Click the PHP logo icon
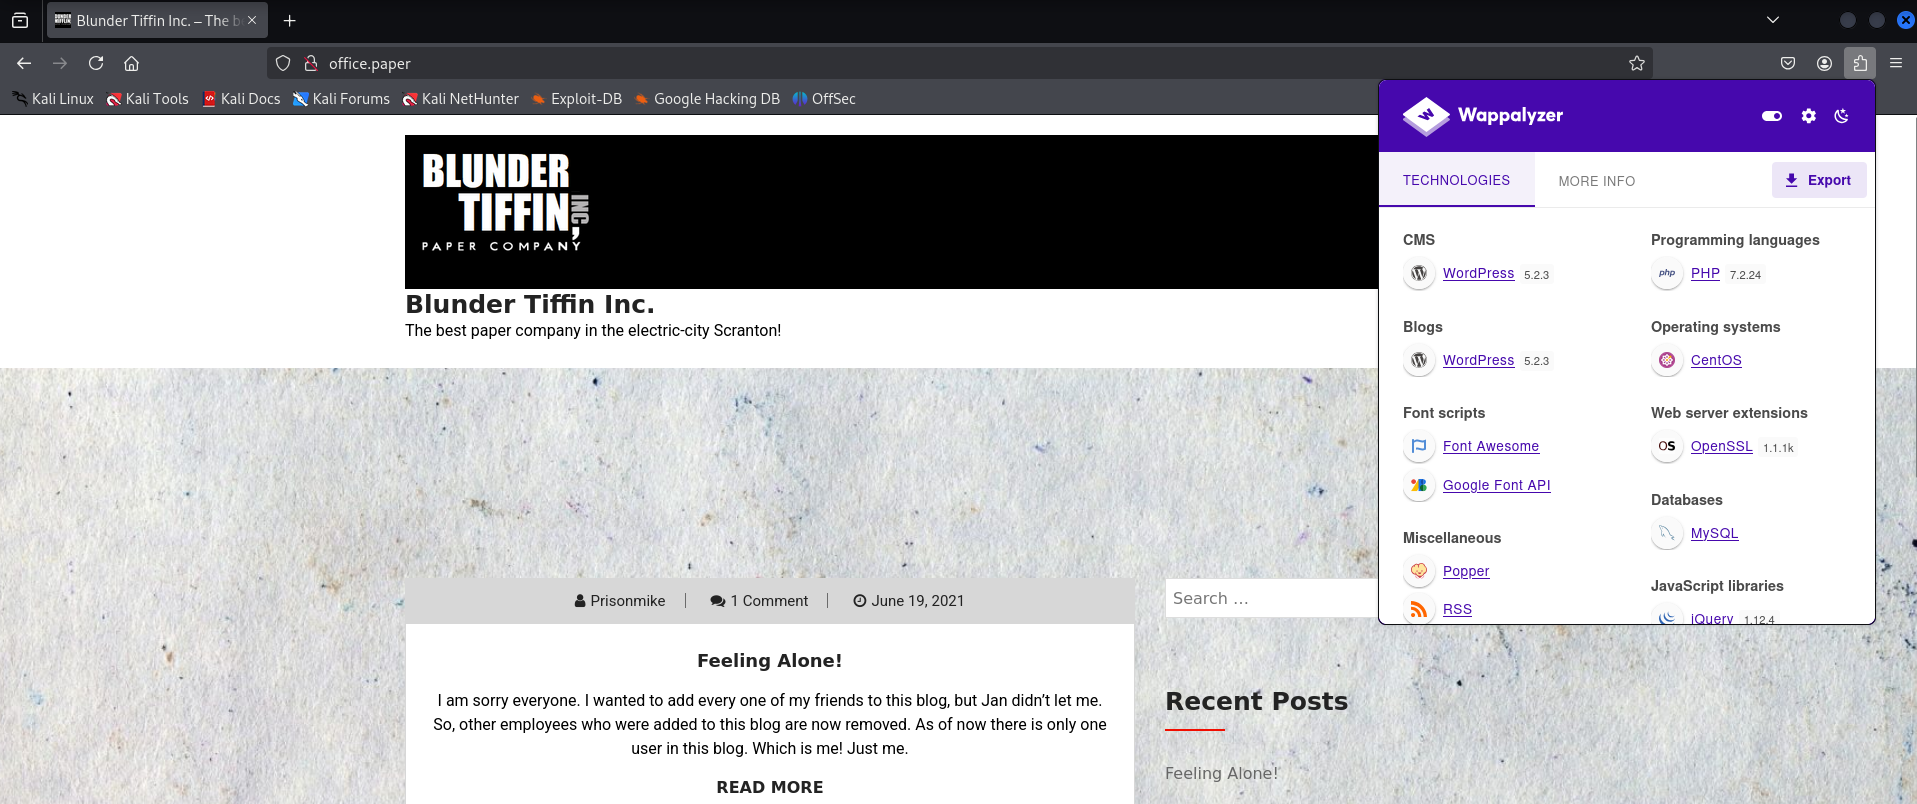Screen dimensions: 1917x804 1667,273
